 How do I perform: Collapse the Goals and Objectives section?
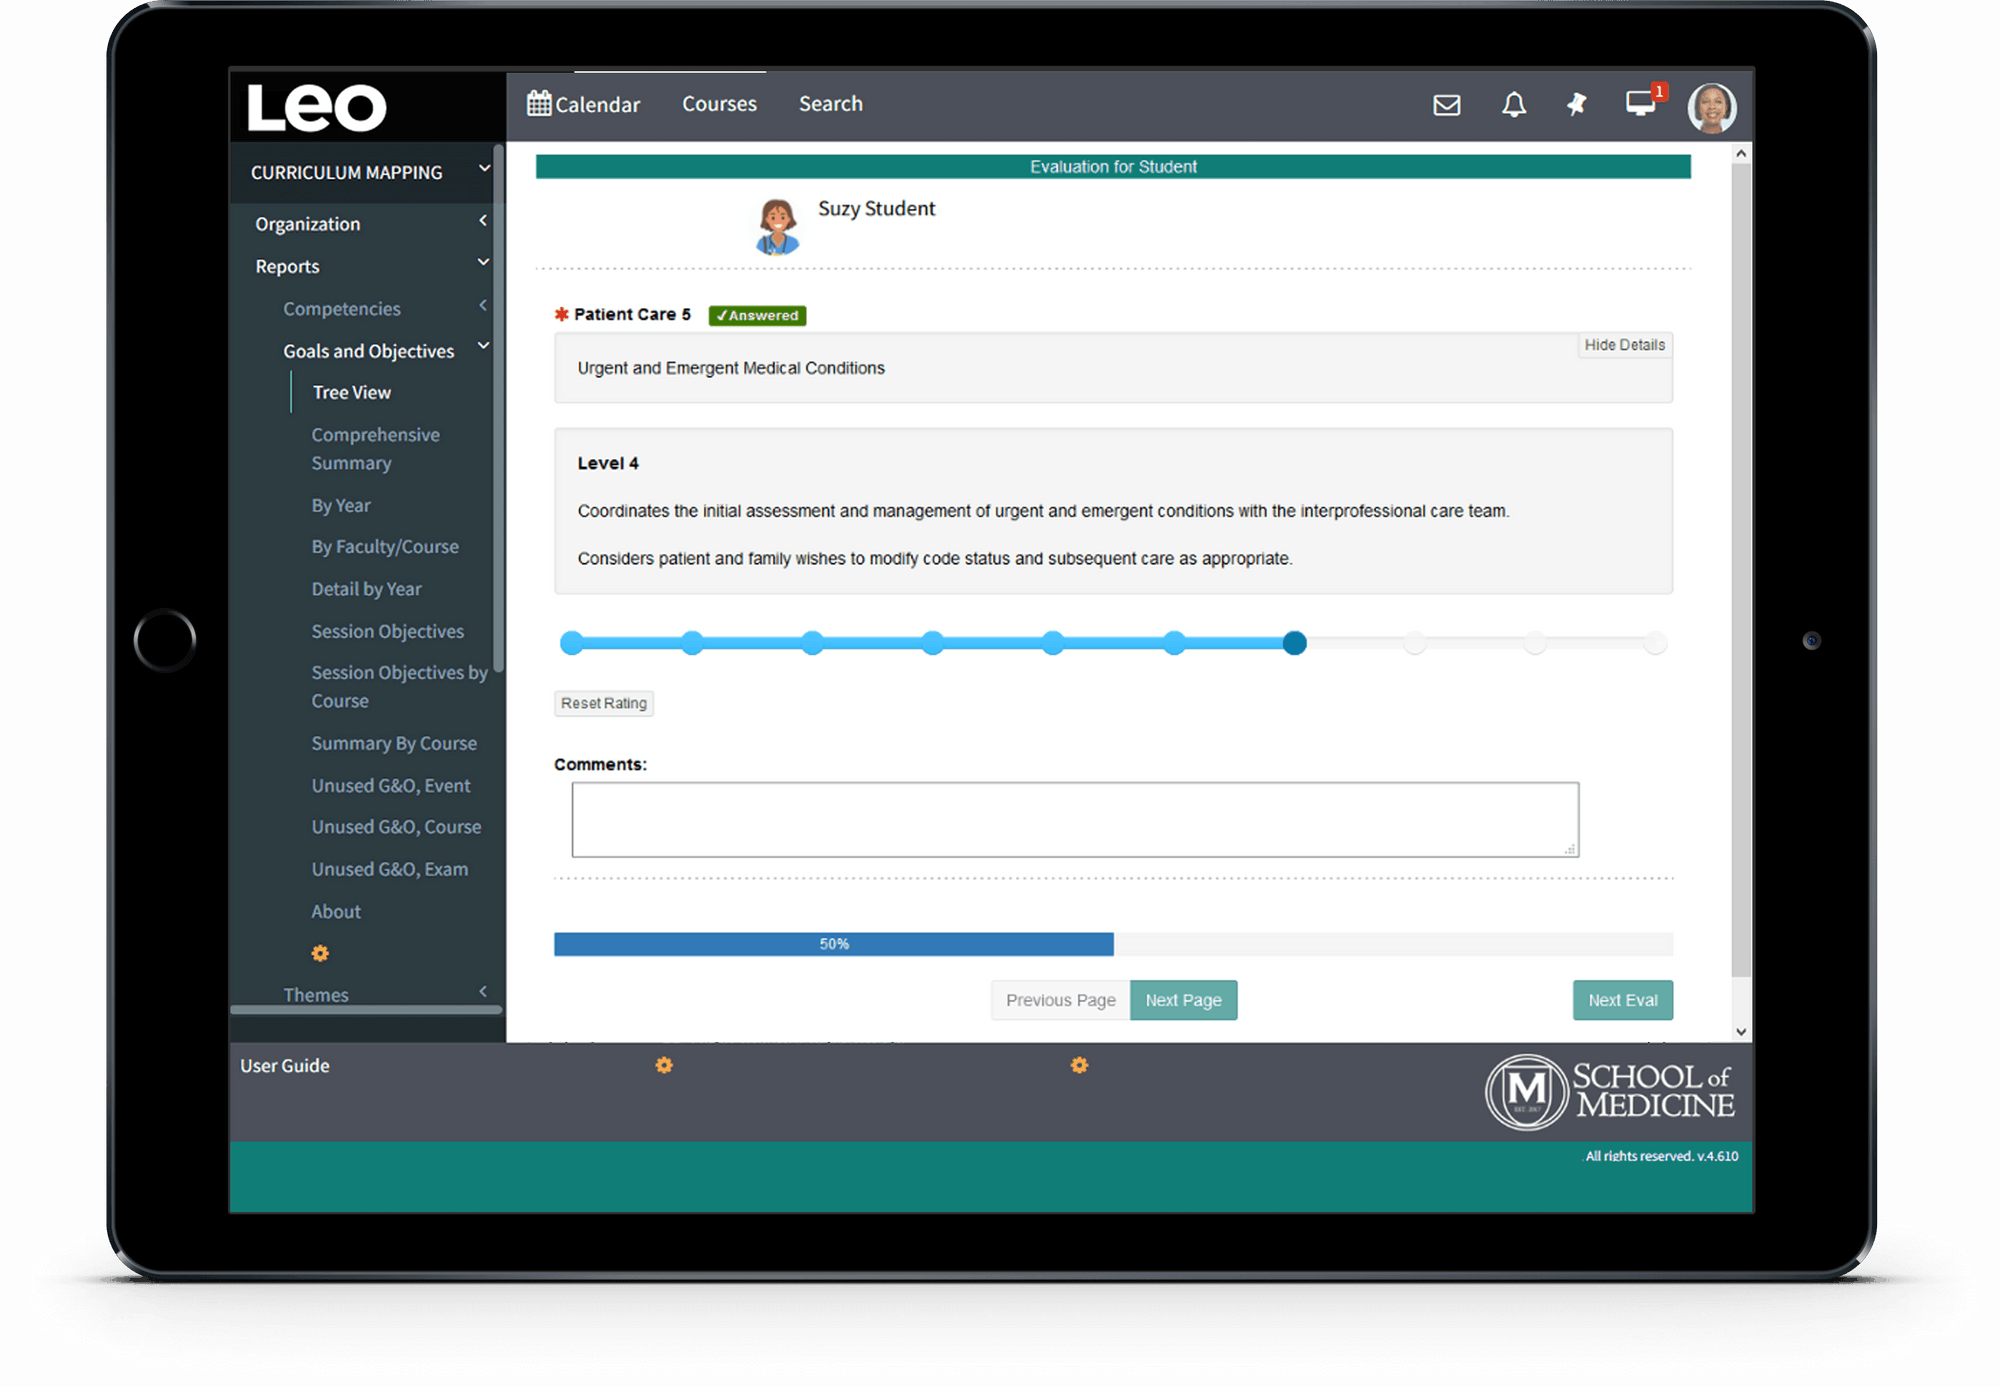tap(484, 345)
